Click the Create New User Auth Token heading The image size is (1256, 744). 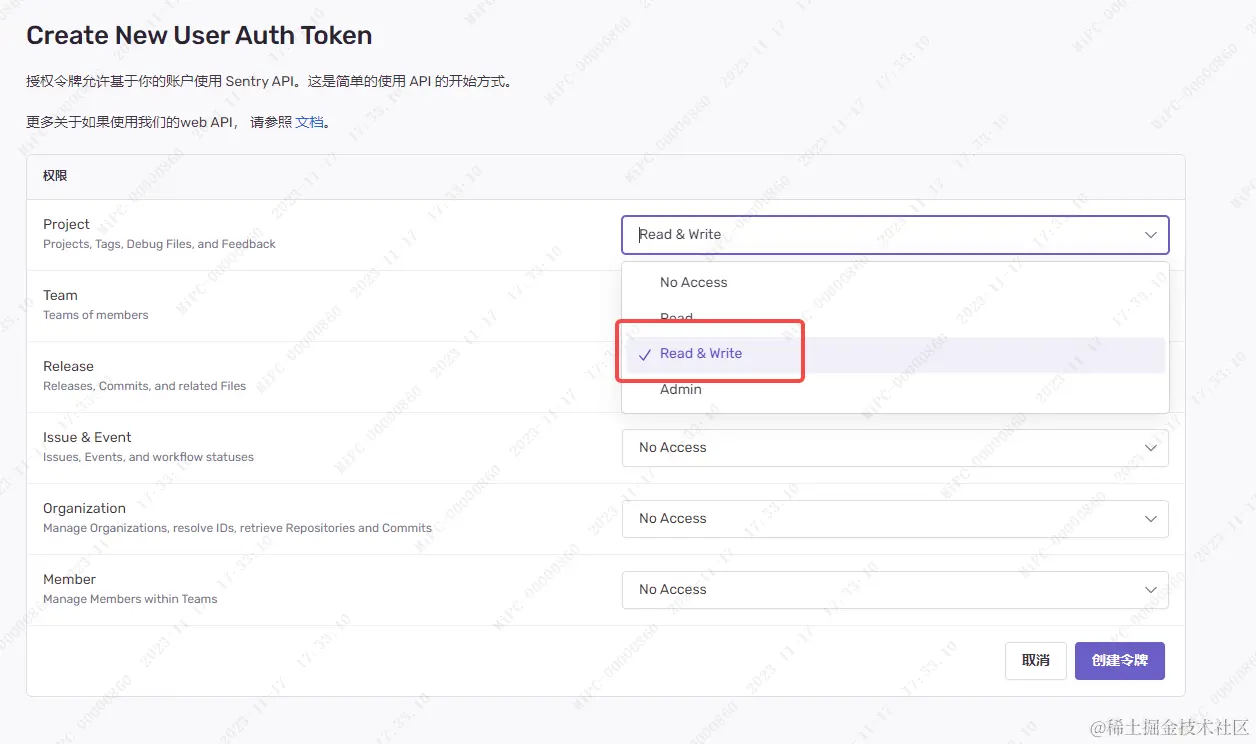pyautogui.click(x=199, y=36)
